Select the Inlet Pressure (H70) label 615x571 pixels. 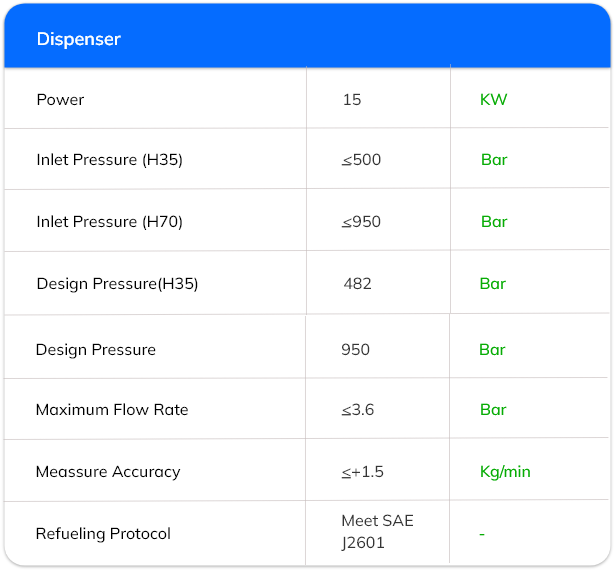pos(109,222)
